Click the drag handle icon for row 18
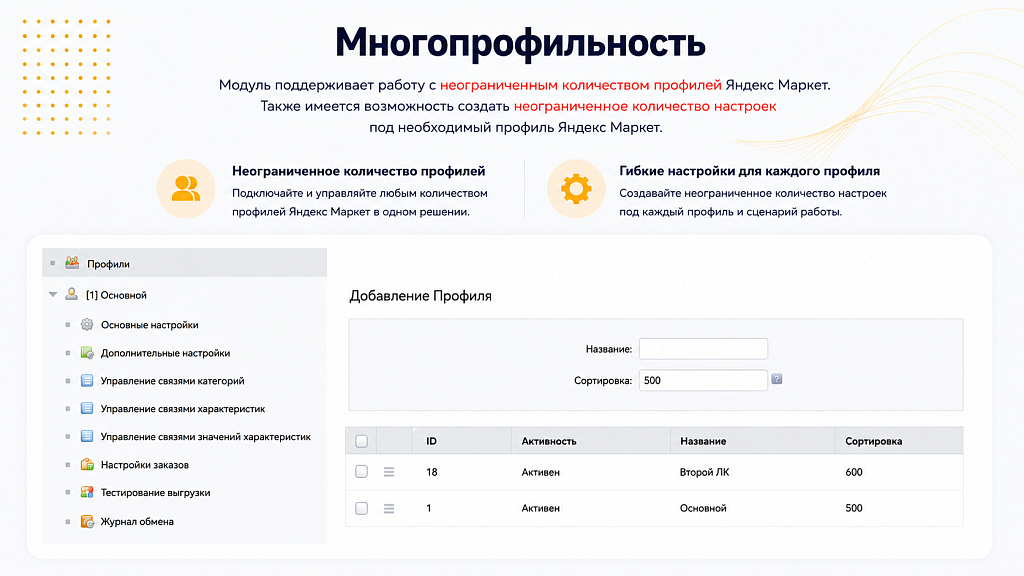1024x576 pixels. point(389,472)
